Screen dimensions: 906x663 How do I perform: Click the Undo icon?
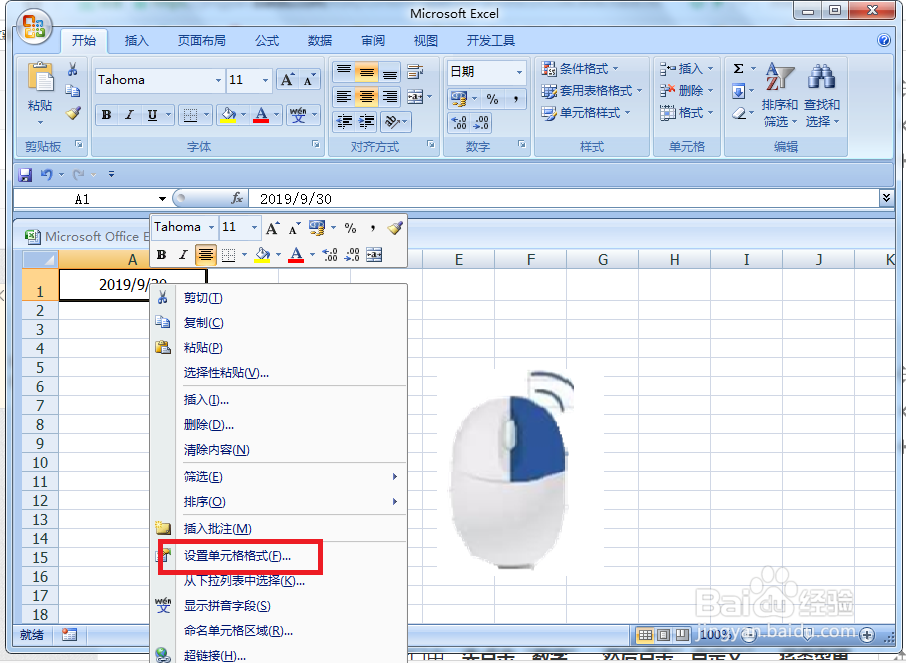48,172
